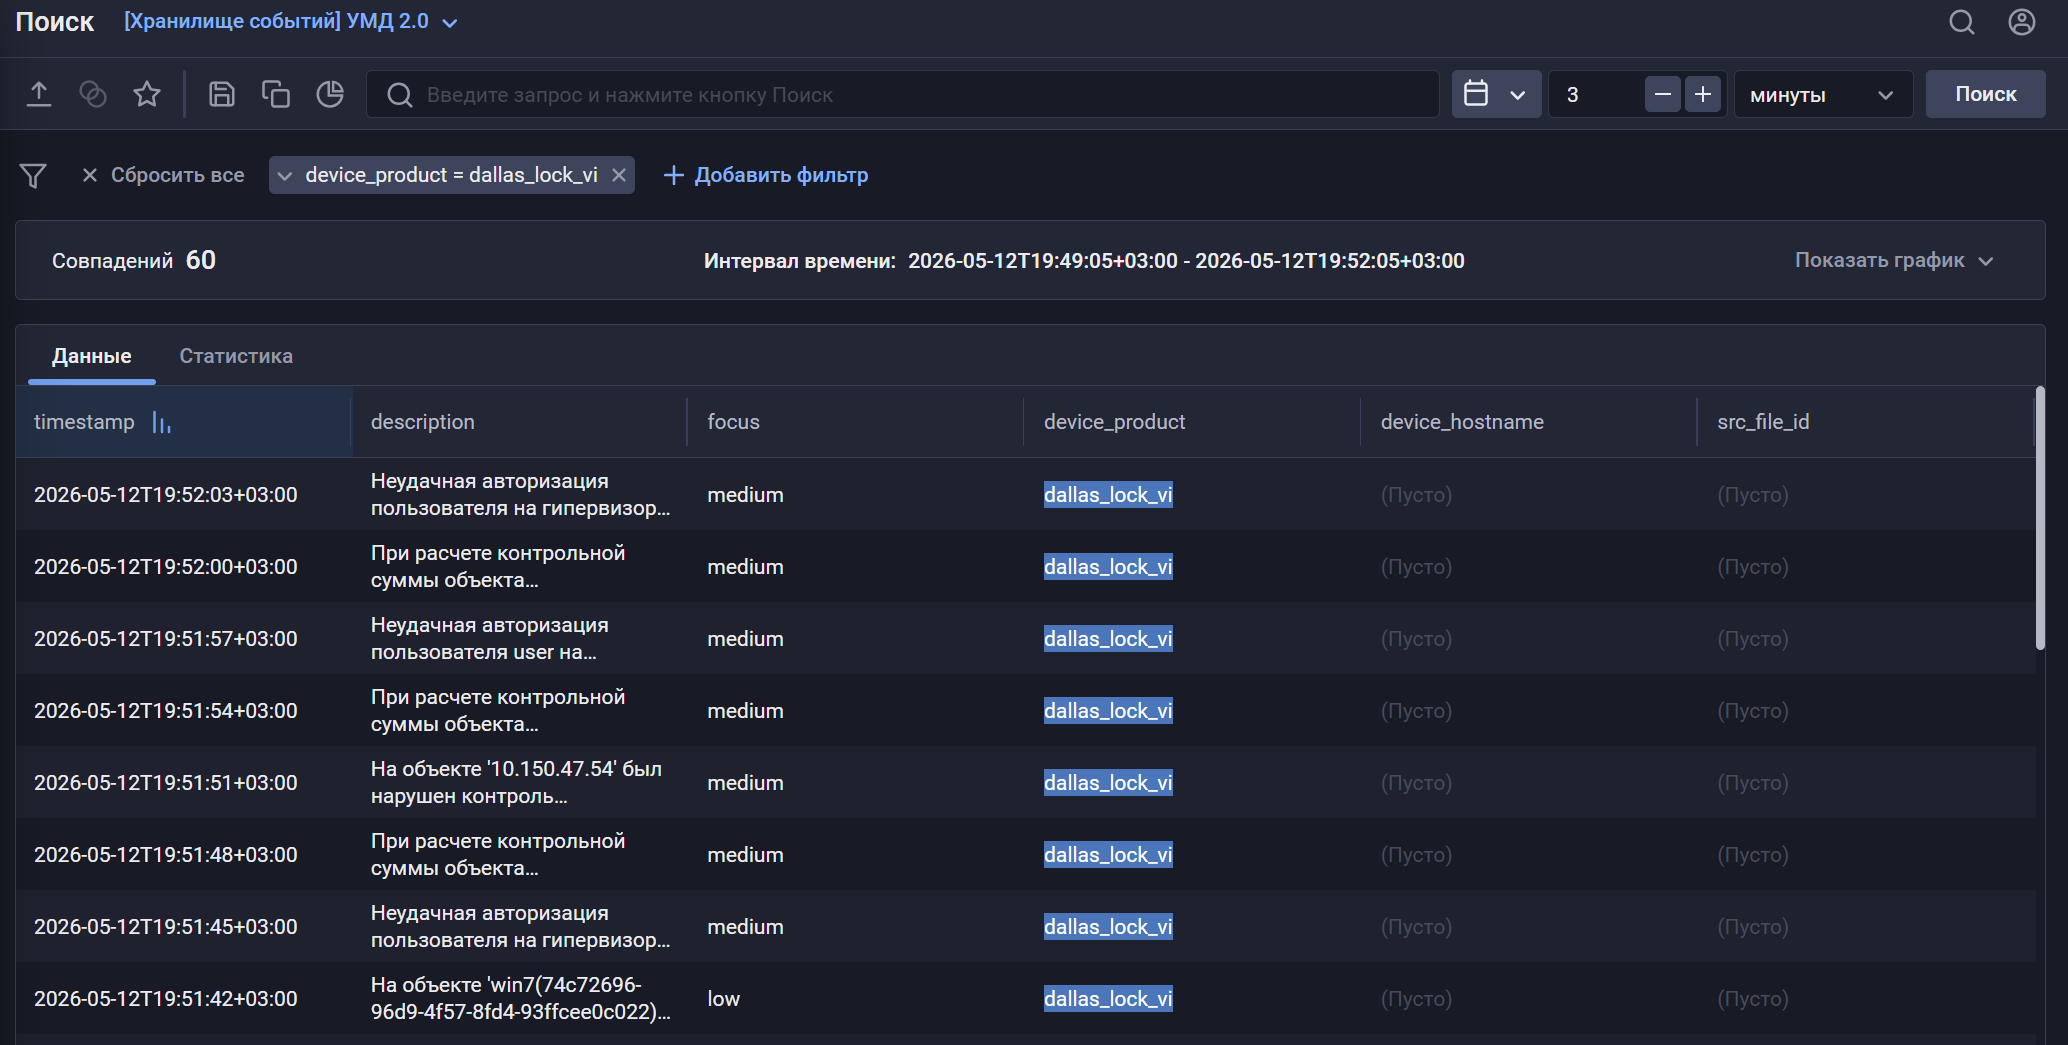2068x1045 pixels.
Task: Click the Совпадений 60 match counter
Action: pos(134,260)
